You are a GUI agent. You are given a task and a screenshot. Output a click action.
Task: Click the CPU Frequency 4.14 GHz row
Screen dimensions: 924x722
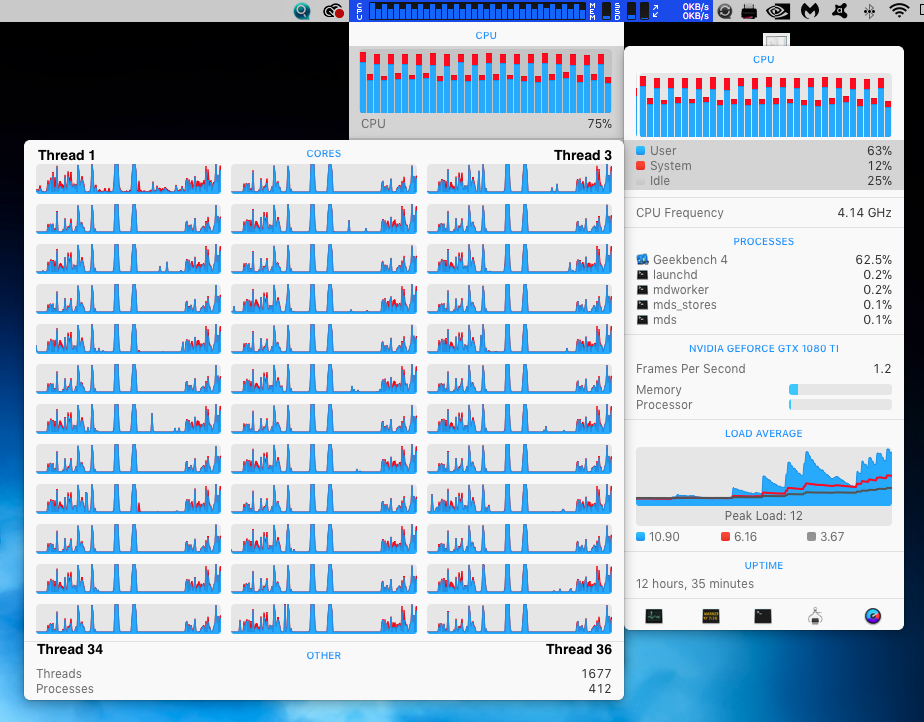click(x=764, y=212)
